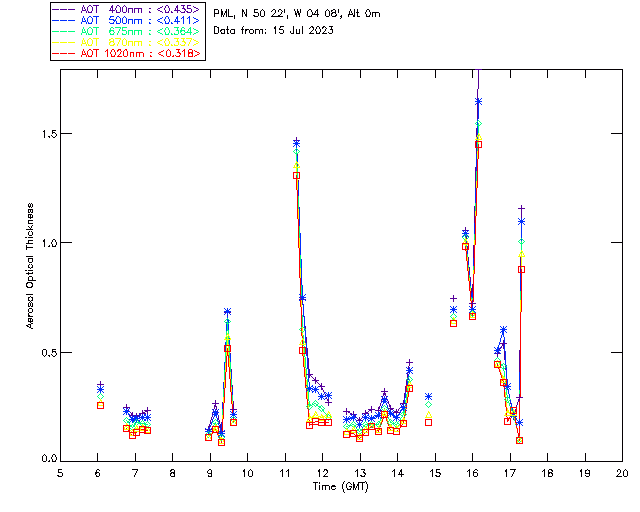Click the x-axis label 14
This screenshot has height=512, width=640.
pos(398,473)
